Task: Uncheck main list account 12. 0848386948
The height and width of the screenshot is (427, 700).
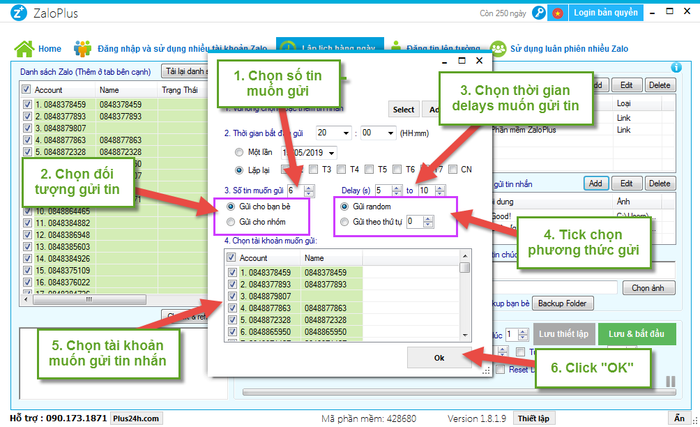Action: [27, 235]
